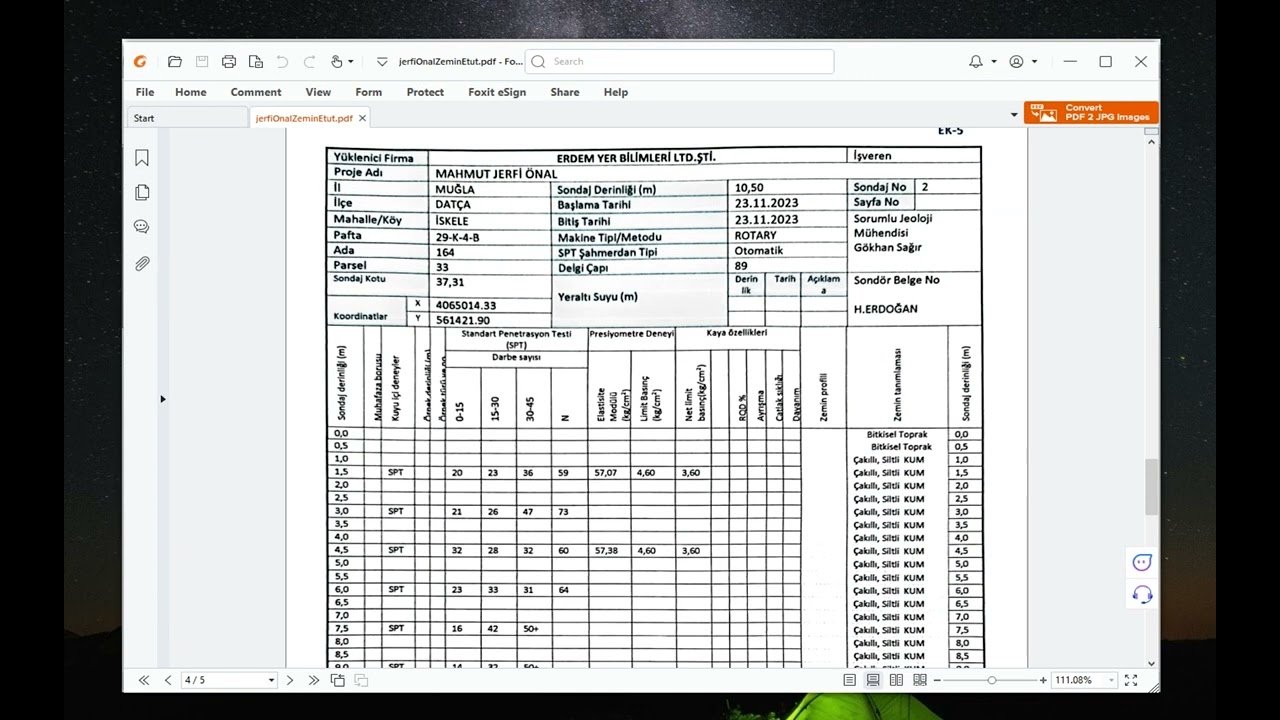Go to the next page
This screenshot has width=1280, height=720.
tap(290, 680)
